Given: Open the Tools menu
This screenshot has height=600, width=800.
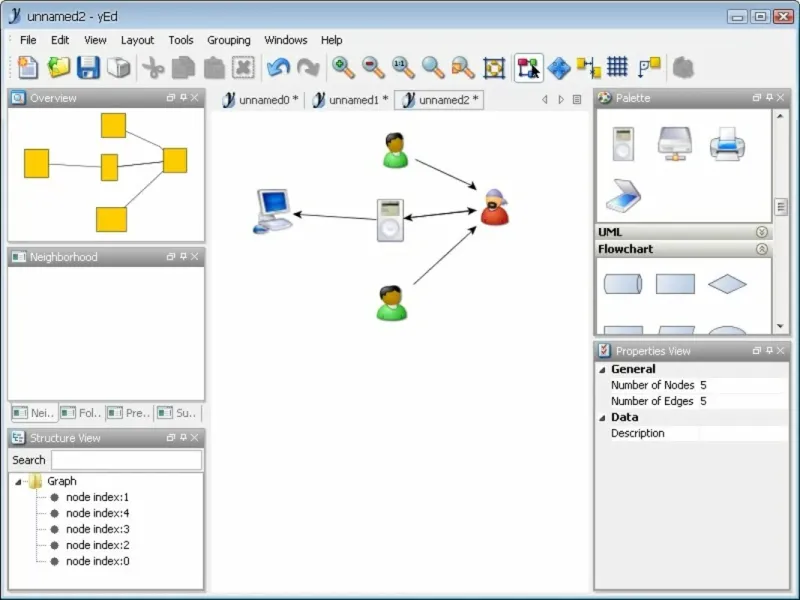Looking at the screenshot, I should (x=181, y=40).
